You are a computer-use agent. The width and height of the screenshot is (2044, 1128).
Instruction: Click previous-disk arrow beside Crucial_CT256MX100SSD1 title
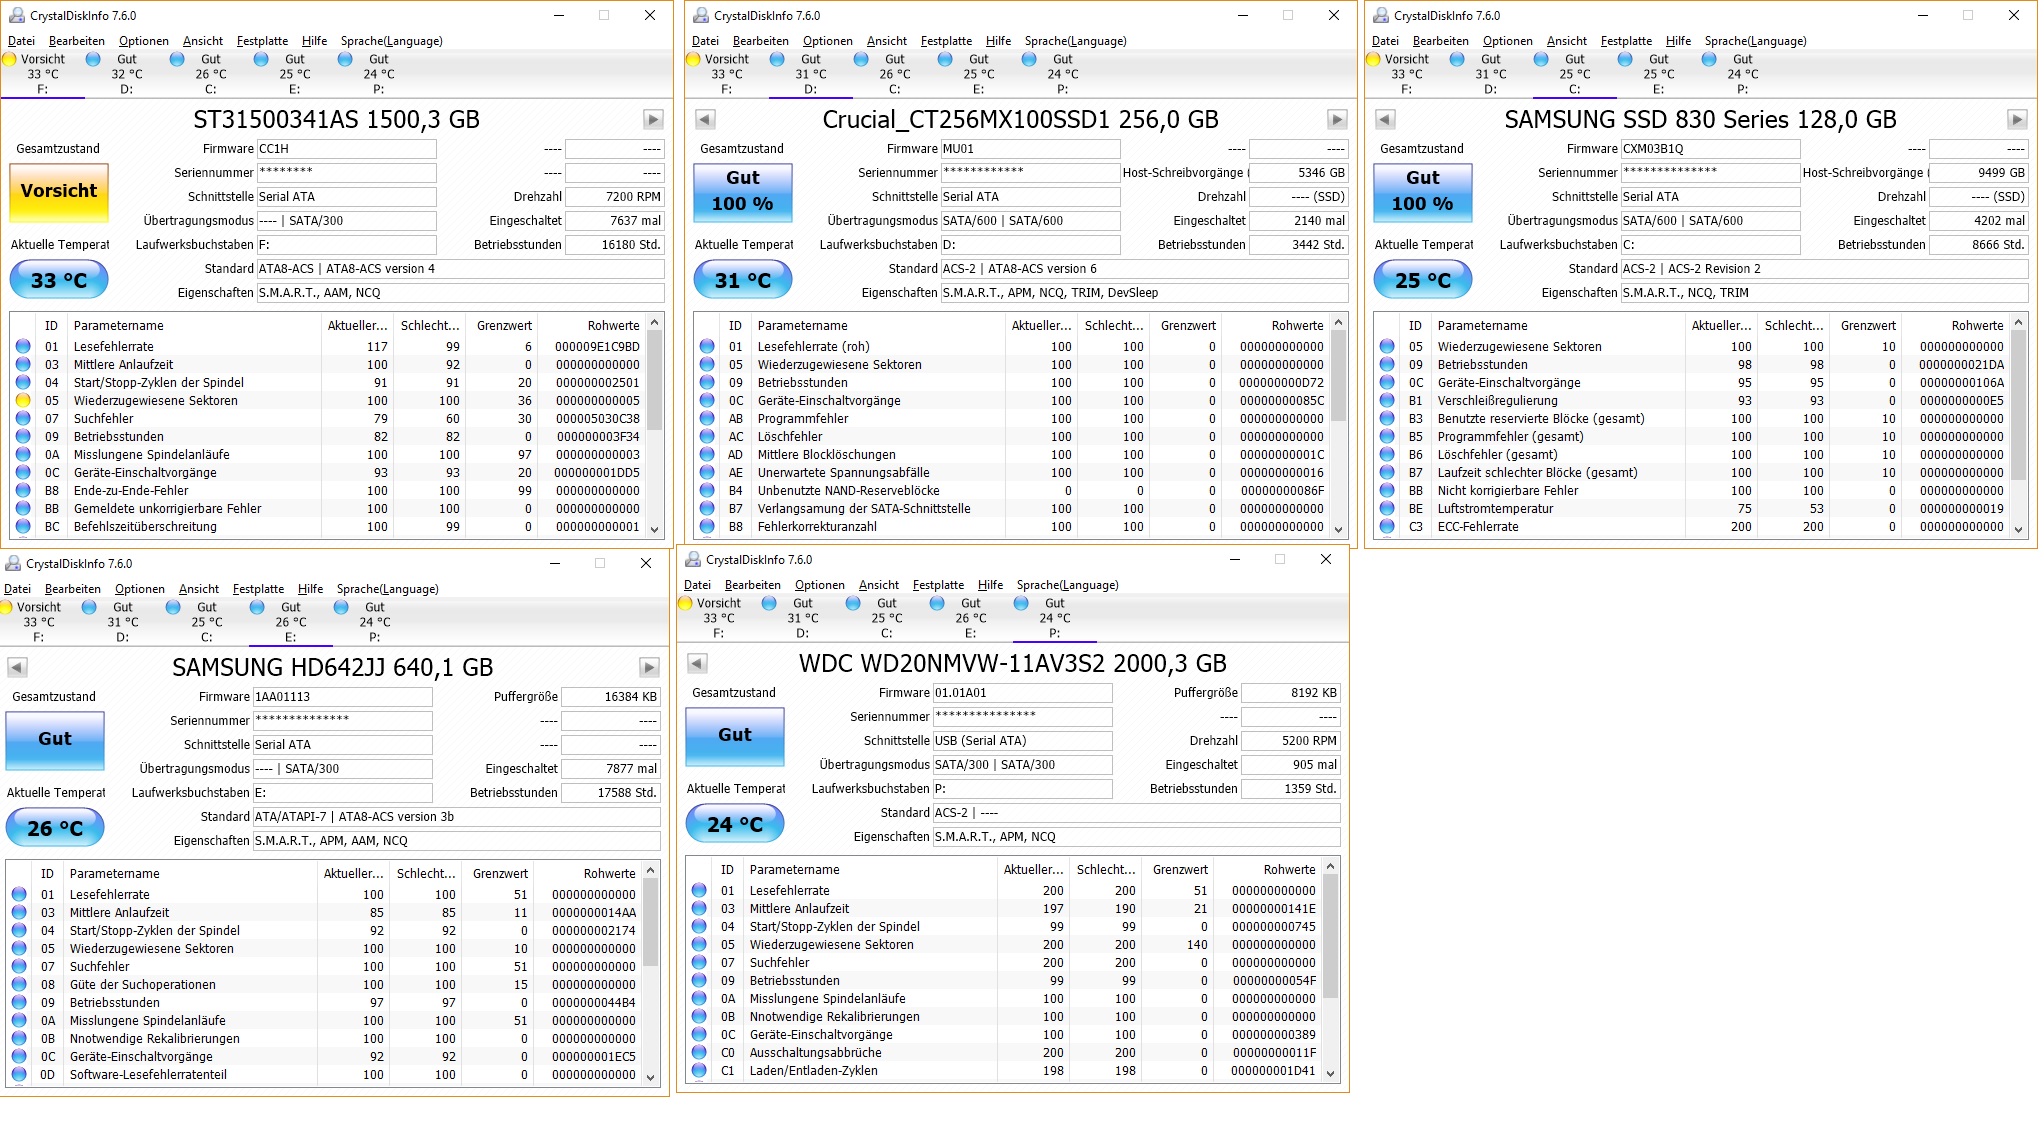pos(705,120)
